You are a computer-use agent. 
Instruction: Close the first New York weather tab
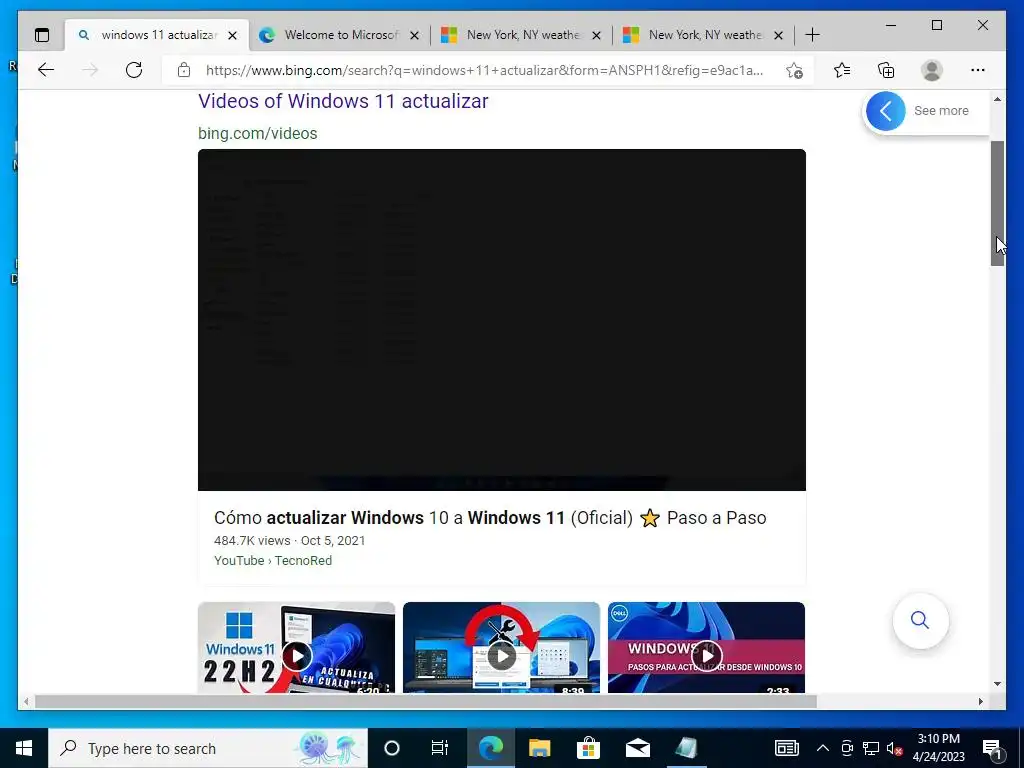pos(596,35)
